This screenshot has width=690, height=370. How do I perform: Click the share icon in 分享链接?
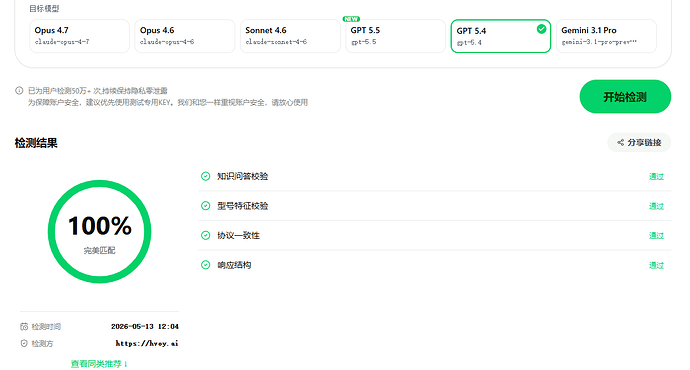point(620,143)
